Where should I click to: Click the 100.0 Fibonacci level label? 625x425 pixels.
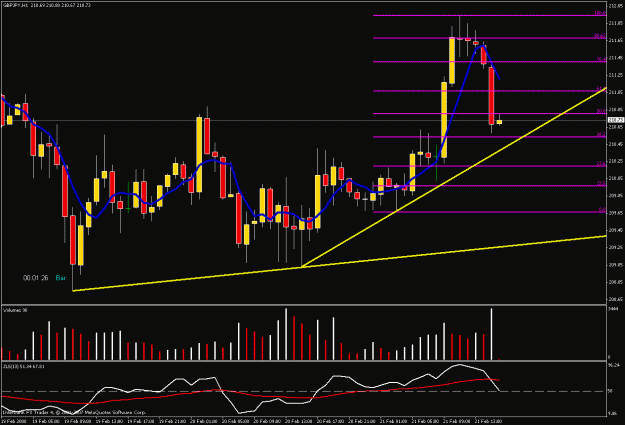599,13
